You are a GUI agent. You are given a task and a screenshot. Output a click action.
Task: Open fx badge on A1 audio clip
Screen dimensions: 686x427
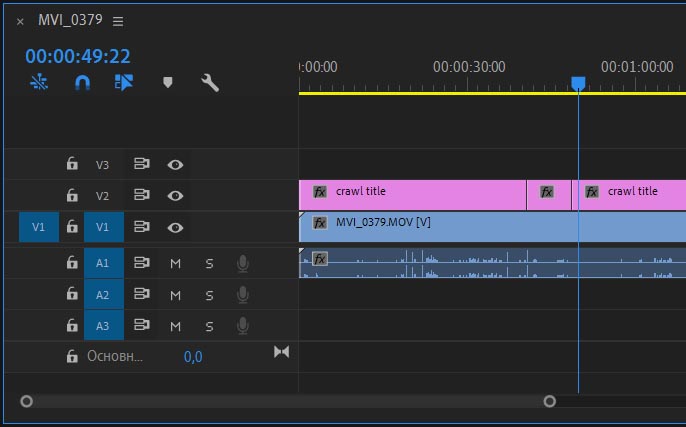pyautogui.click(x=320, y=259)
